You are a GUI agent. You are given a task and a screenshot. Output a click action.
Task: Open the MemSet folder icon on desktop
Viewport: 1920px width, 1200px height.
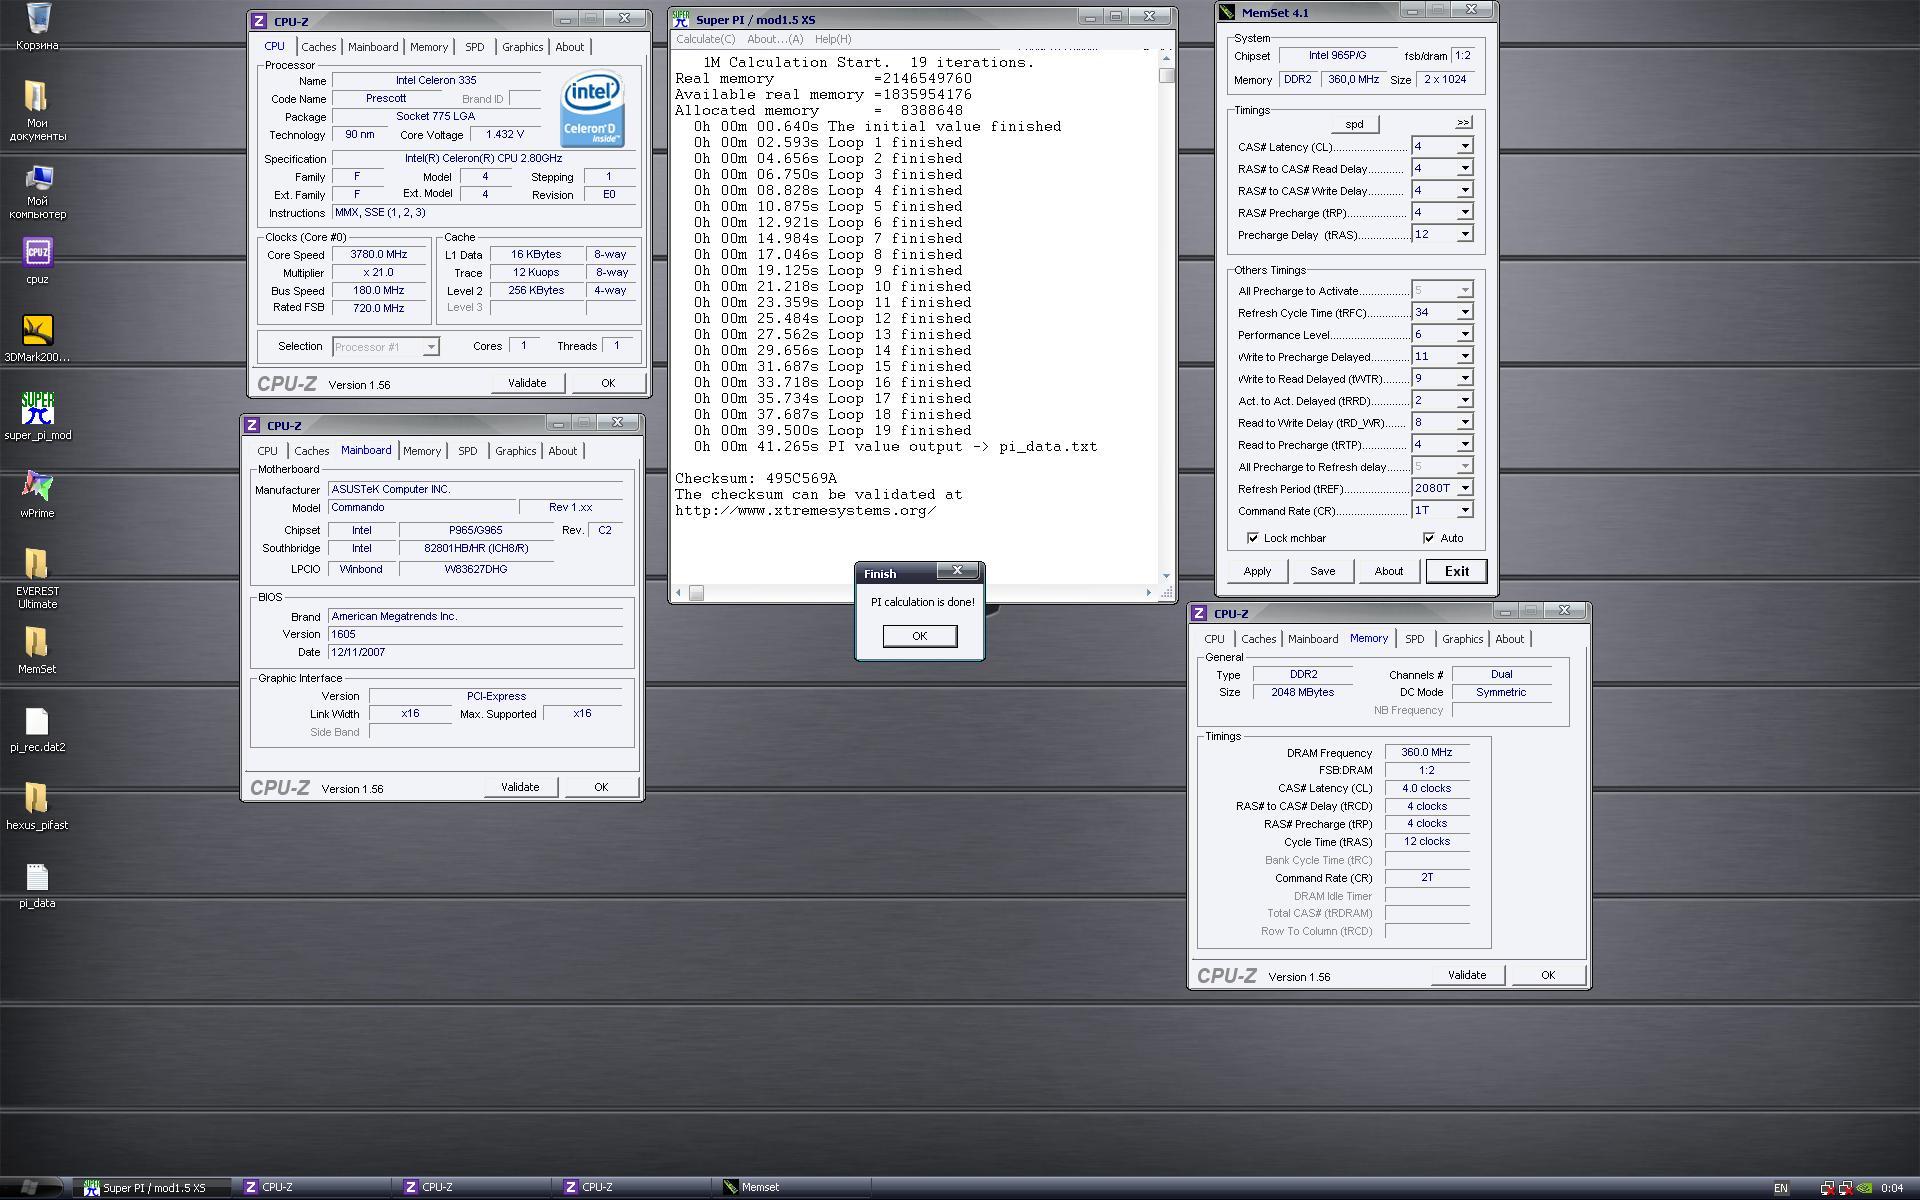(x=37, y=651)
